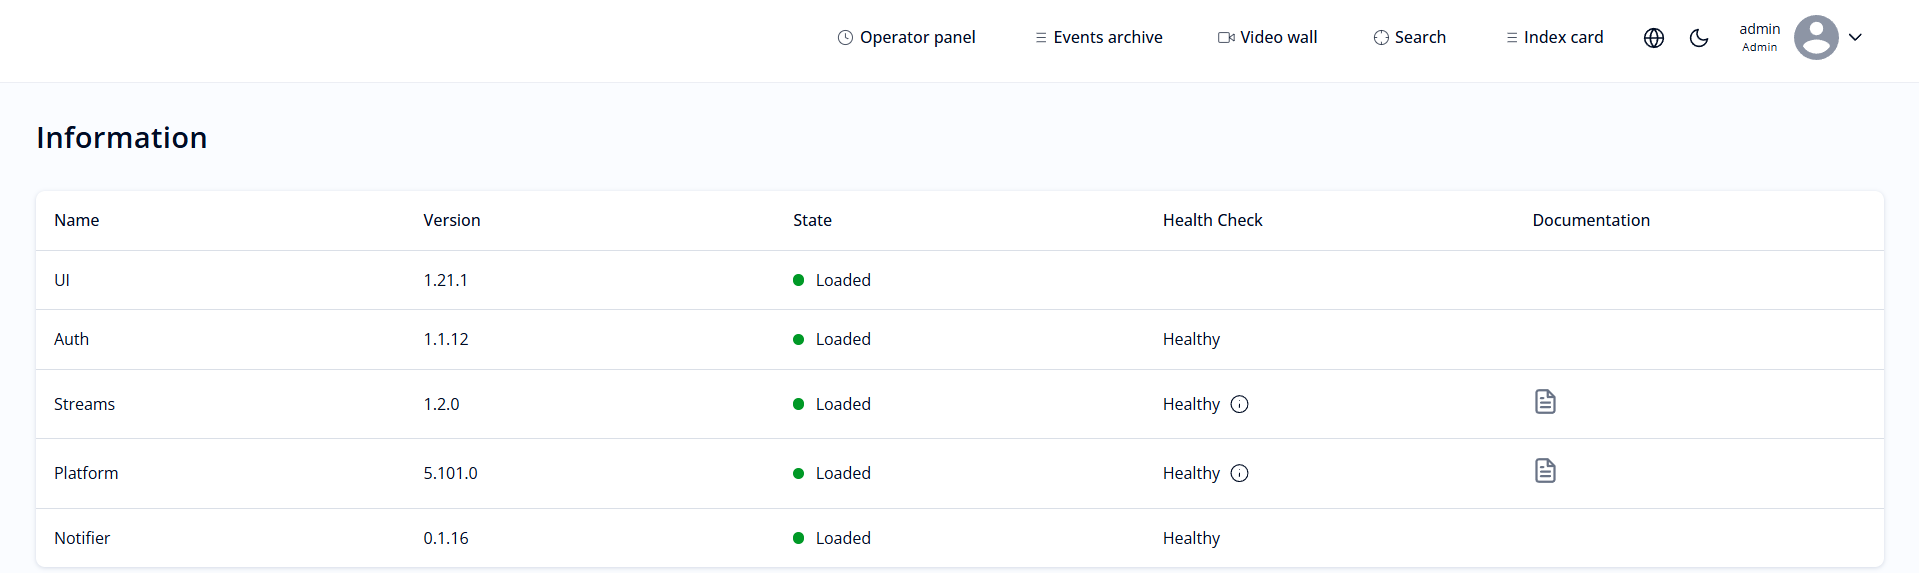Click the Auth module name
The width and height of the screenshot is (1919, 573).
click(71, 339)
